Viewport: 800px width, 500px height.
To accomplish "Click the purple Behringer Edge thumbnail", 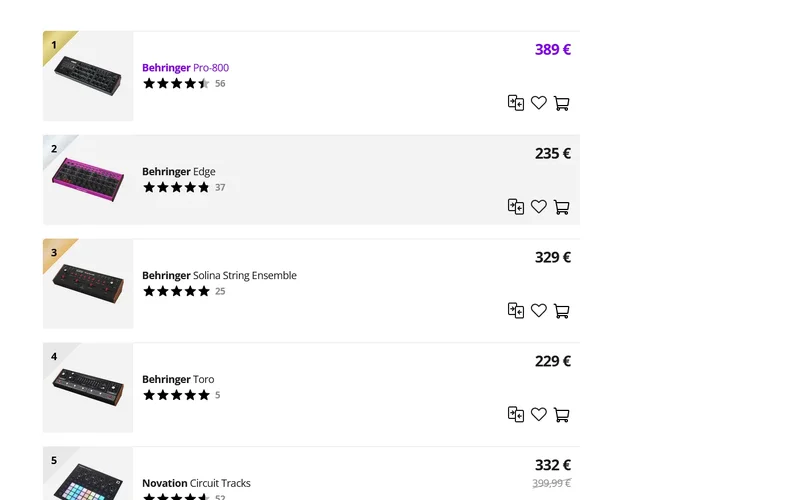I will click(89, 180).
